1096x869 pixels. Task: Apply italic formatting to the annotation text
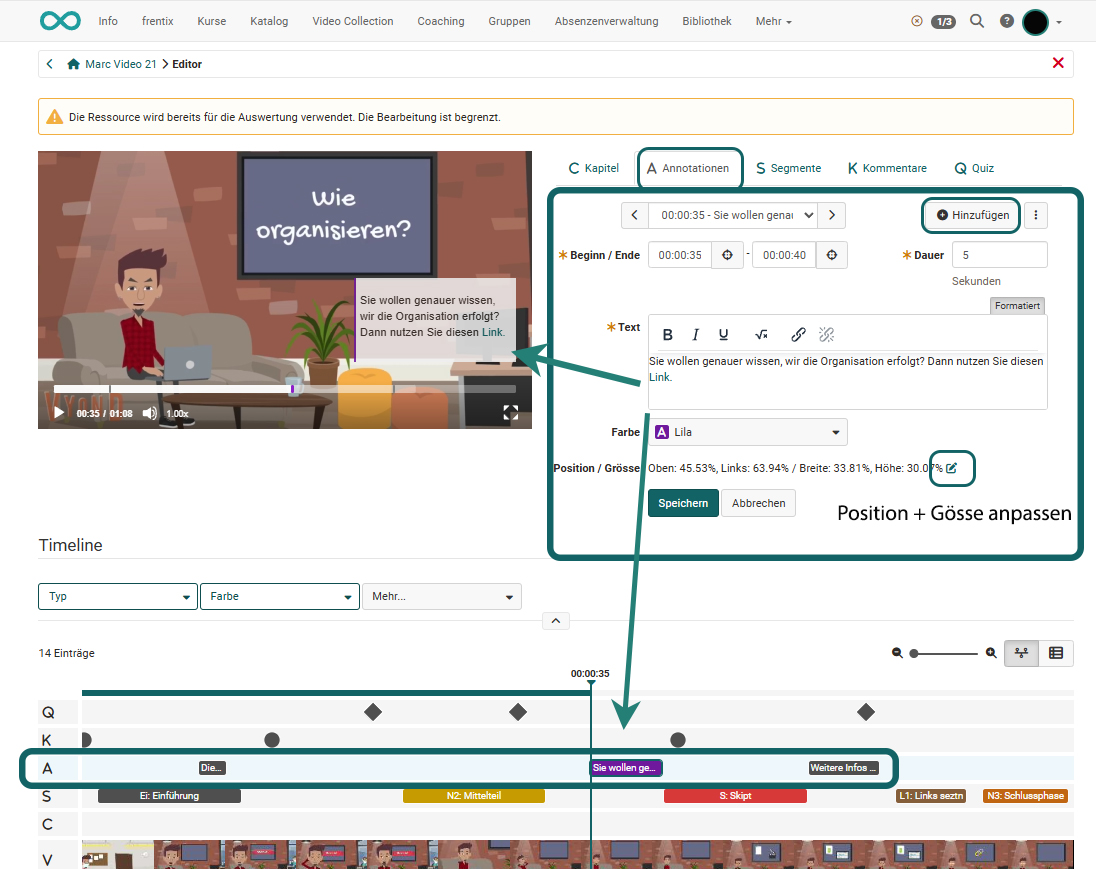[695, 335]
